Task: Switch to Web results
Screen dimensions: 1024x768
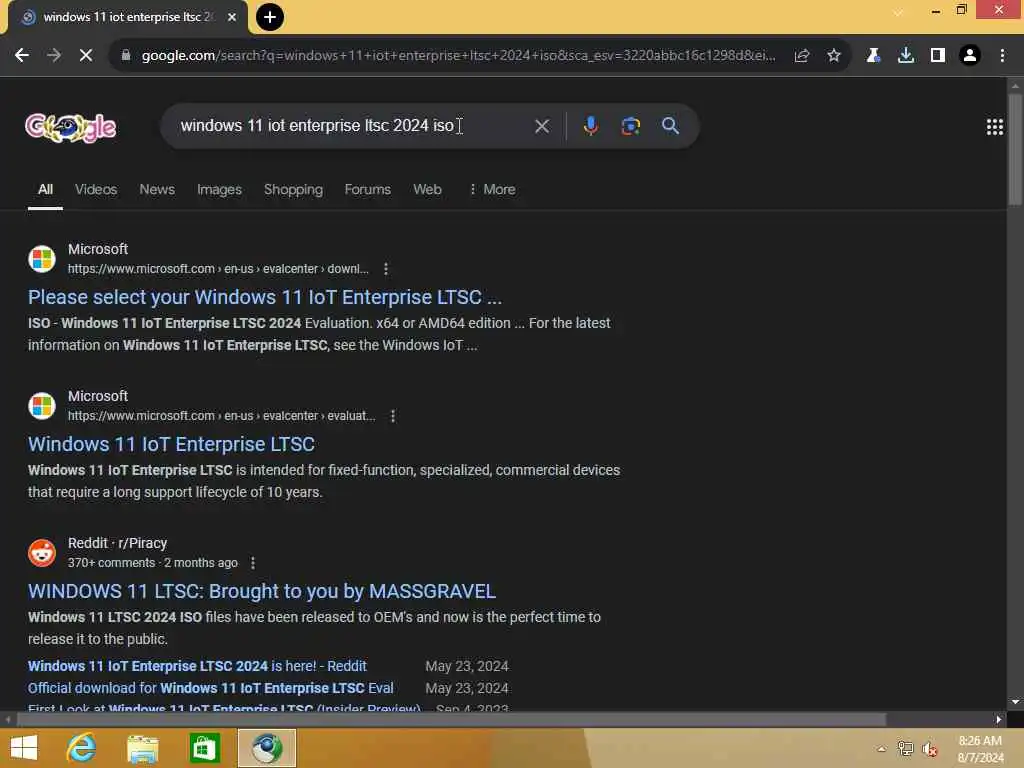Action: [427, 189]
